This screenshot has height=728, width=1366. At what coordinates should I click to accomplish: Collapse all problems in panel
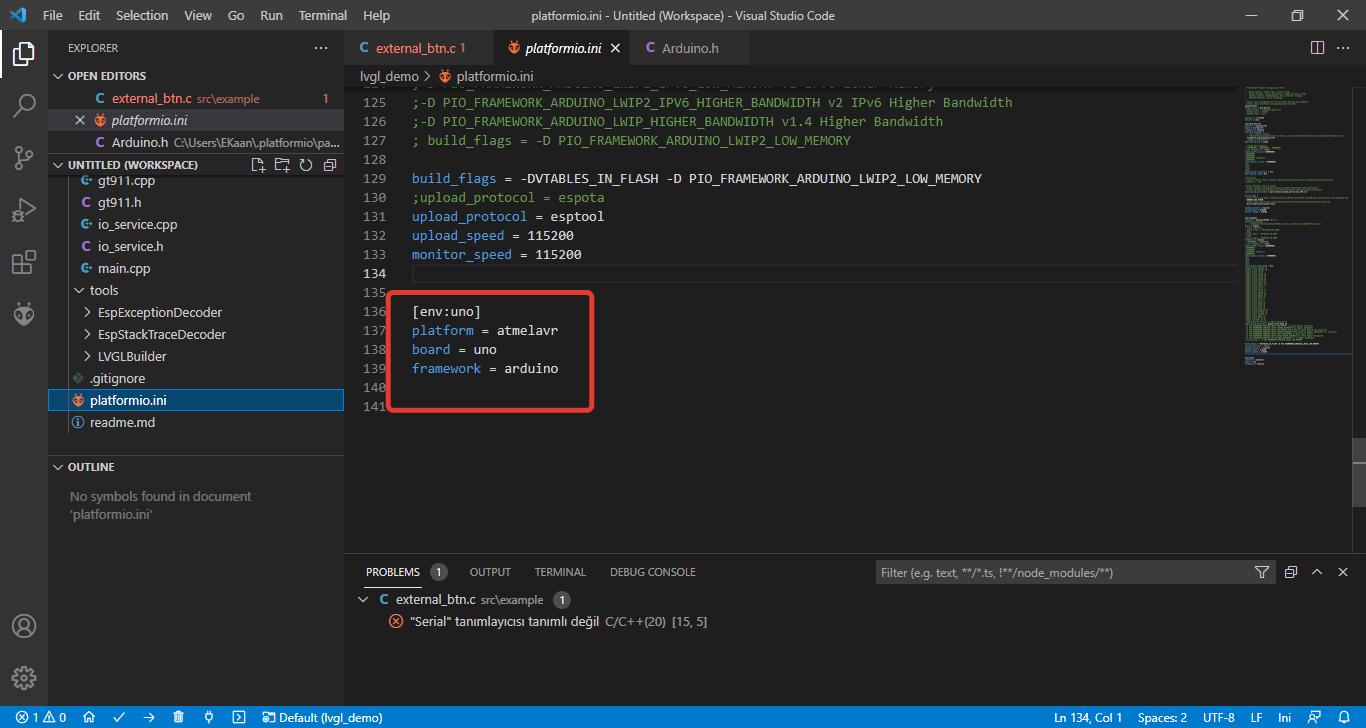[x=1291, y=572]
